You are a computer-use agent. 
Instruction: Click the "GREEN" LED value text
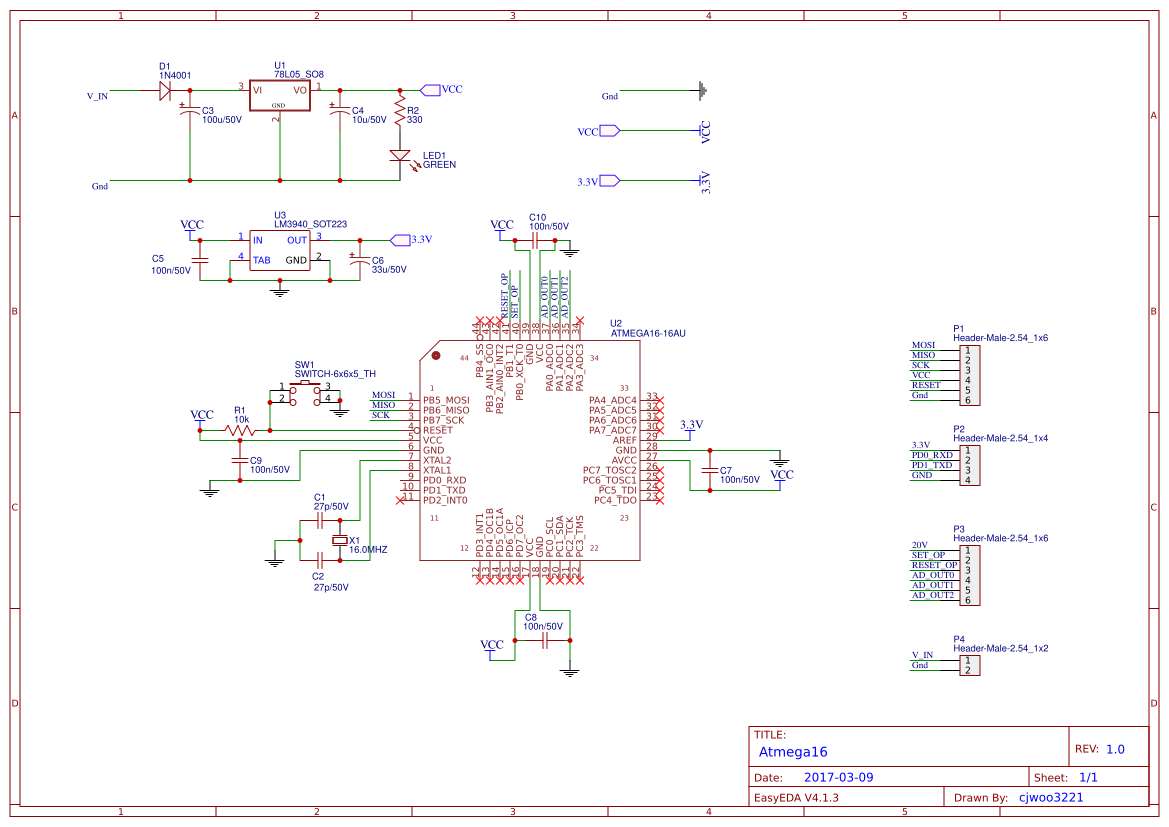439,165
